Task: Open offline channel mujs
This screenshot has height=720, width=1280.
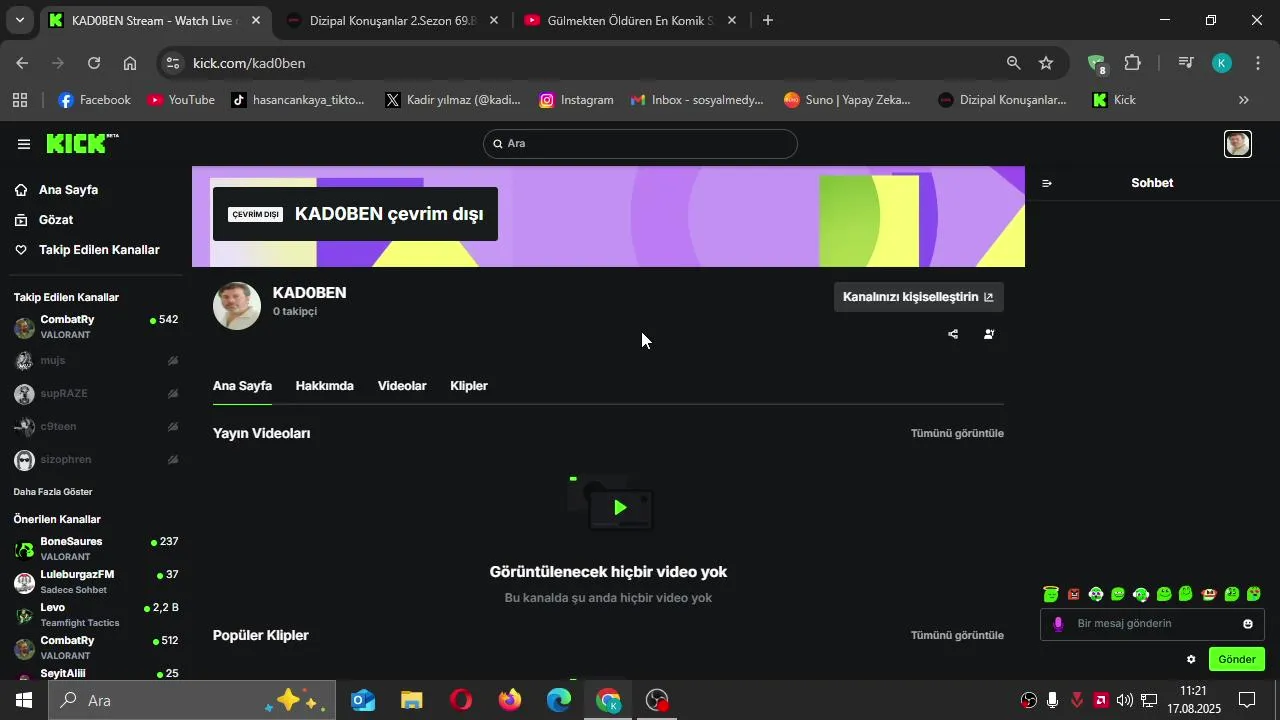Action: [96, 360]
